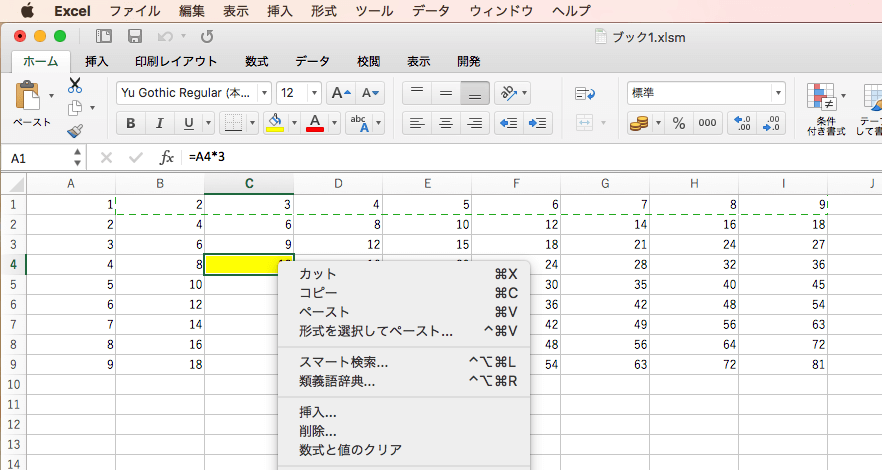Click the wrap text icon

tap(585, 93)
